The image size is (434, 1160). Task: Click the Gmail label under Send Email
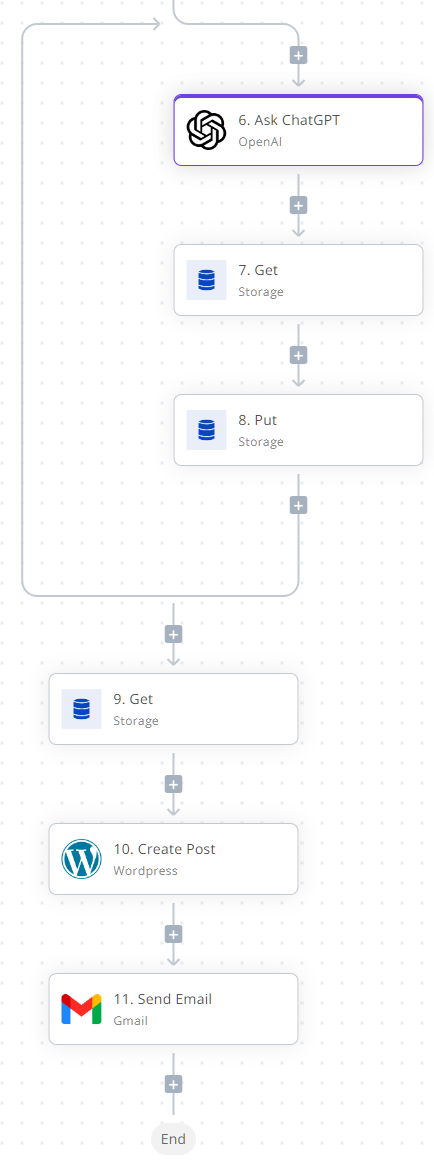(x=131, y=1021)
